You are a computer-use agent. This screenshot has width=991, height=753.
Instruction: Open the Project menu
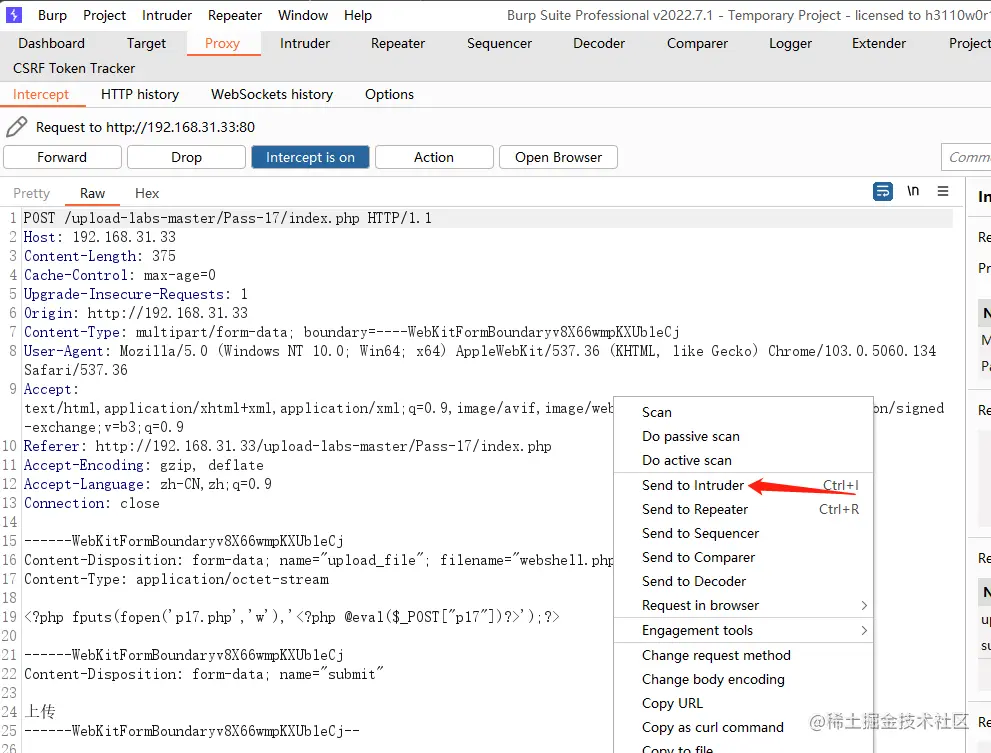(x=104, y=15)
